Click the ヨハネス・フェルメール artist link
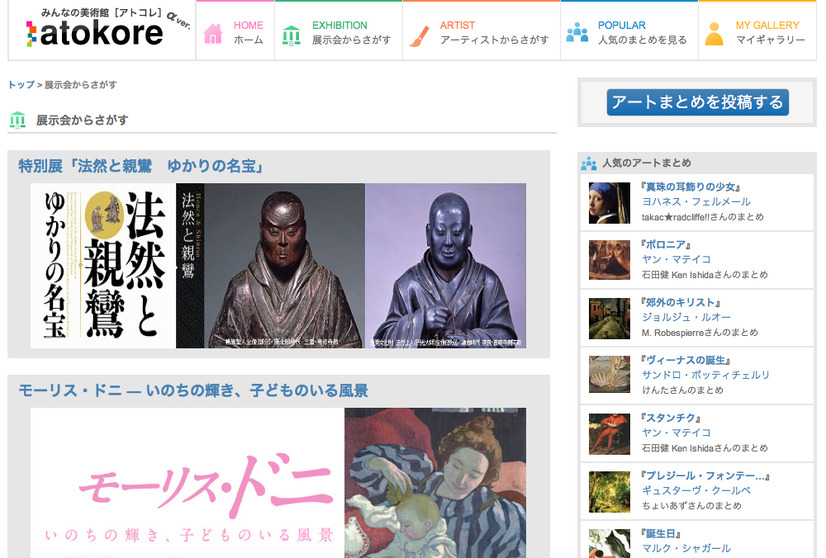This screenshot has width=826, height=558. pyautogui.click(x=696, y=202)
